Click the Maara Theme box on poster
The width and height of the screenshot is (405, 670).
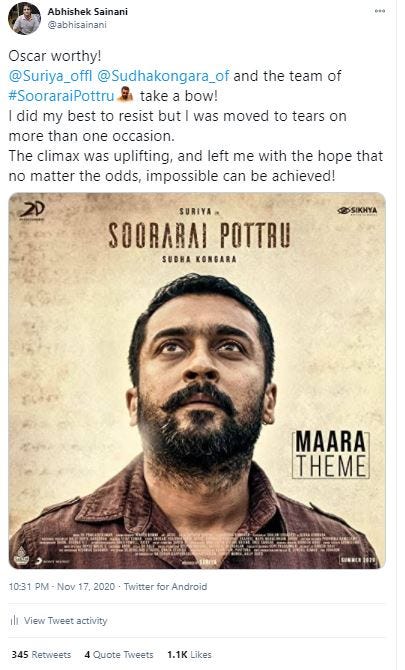click(331, 454)
